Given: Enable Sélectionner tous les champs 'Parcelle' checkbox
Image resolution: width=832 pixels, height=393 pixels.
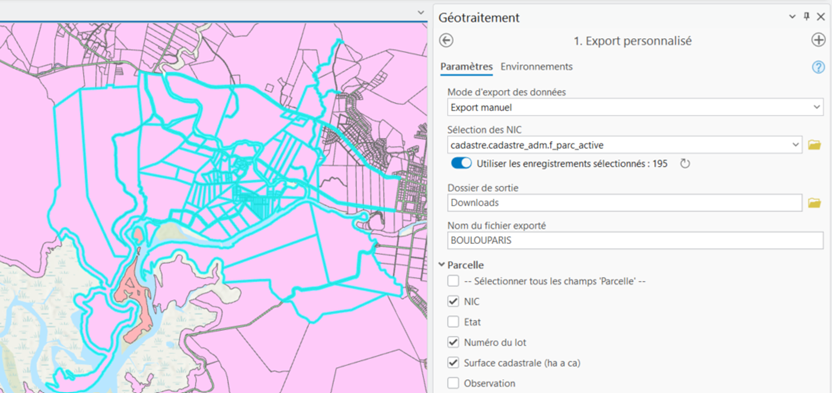Looking at the screenshot, I should click(x=453, y=281).
